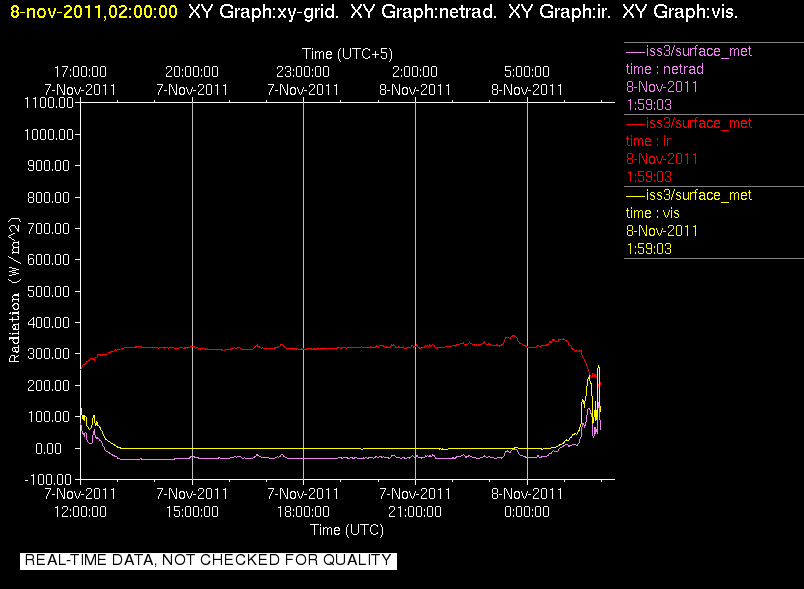
Task: Select the 'time : vis' legend entry
Action: pos(652,213)
